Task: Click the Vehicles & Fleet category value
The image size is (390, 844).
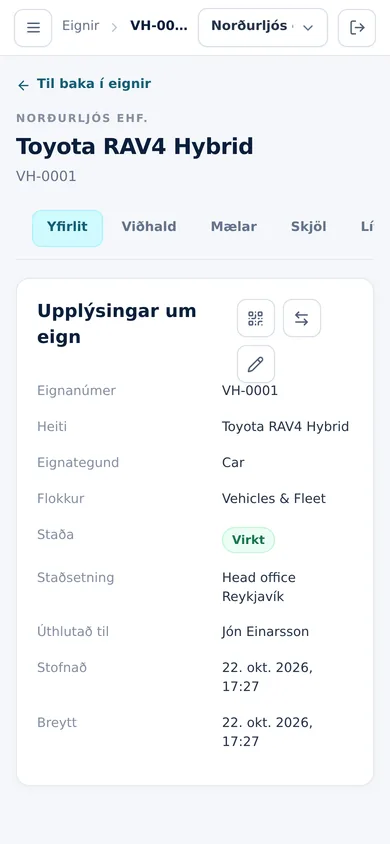Action: [x=274, y=499]
